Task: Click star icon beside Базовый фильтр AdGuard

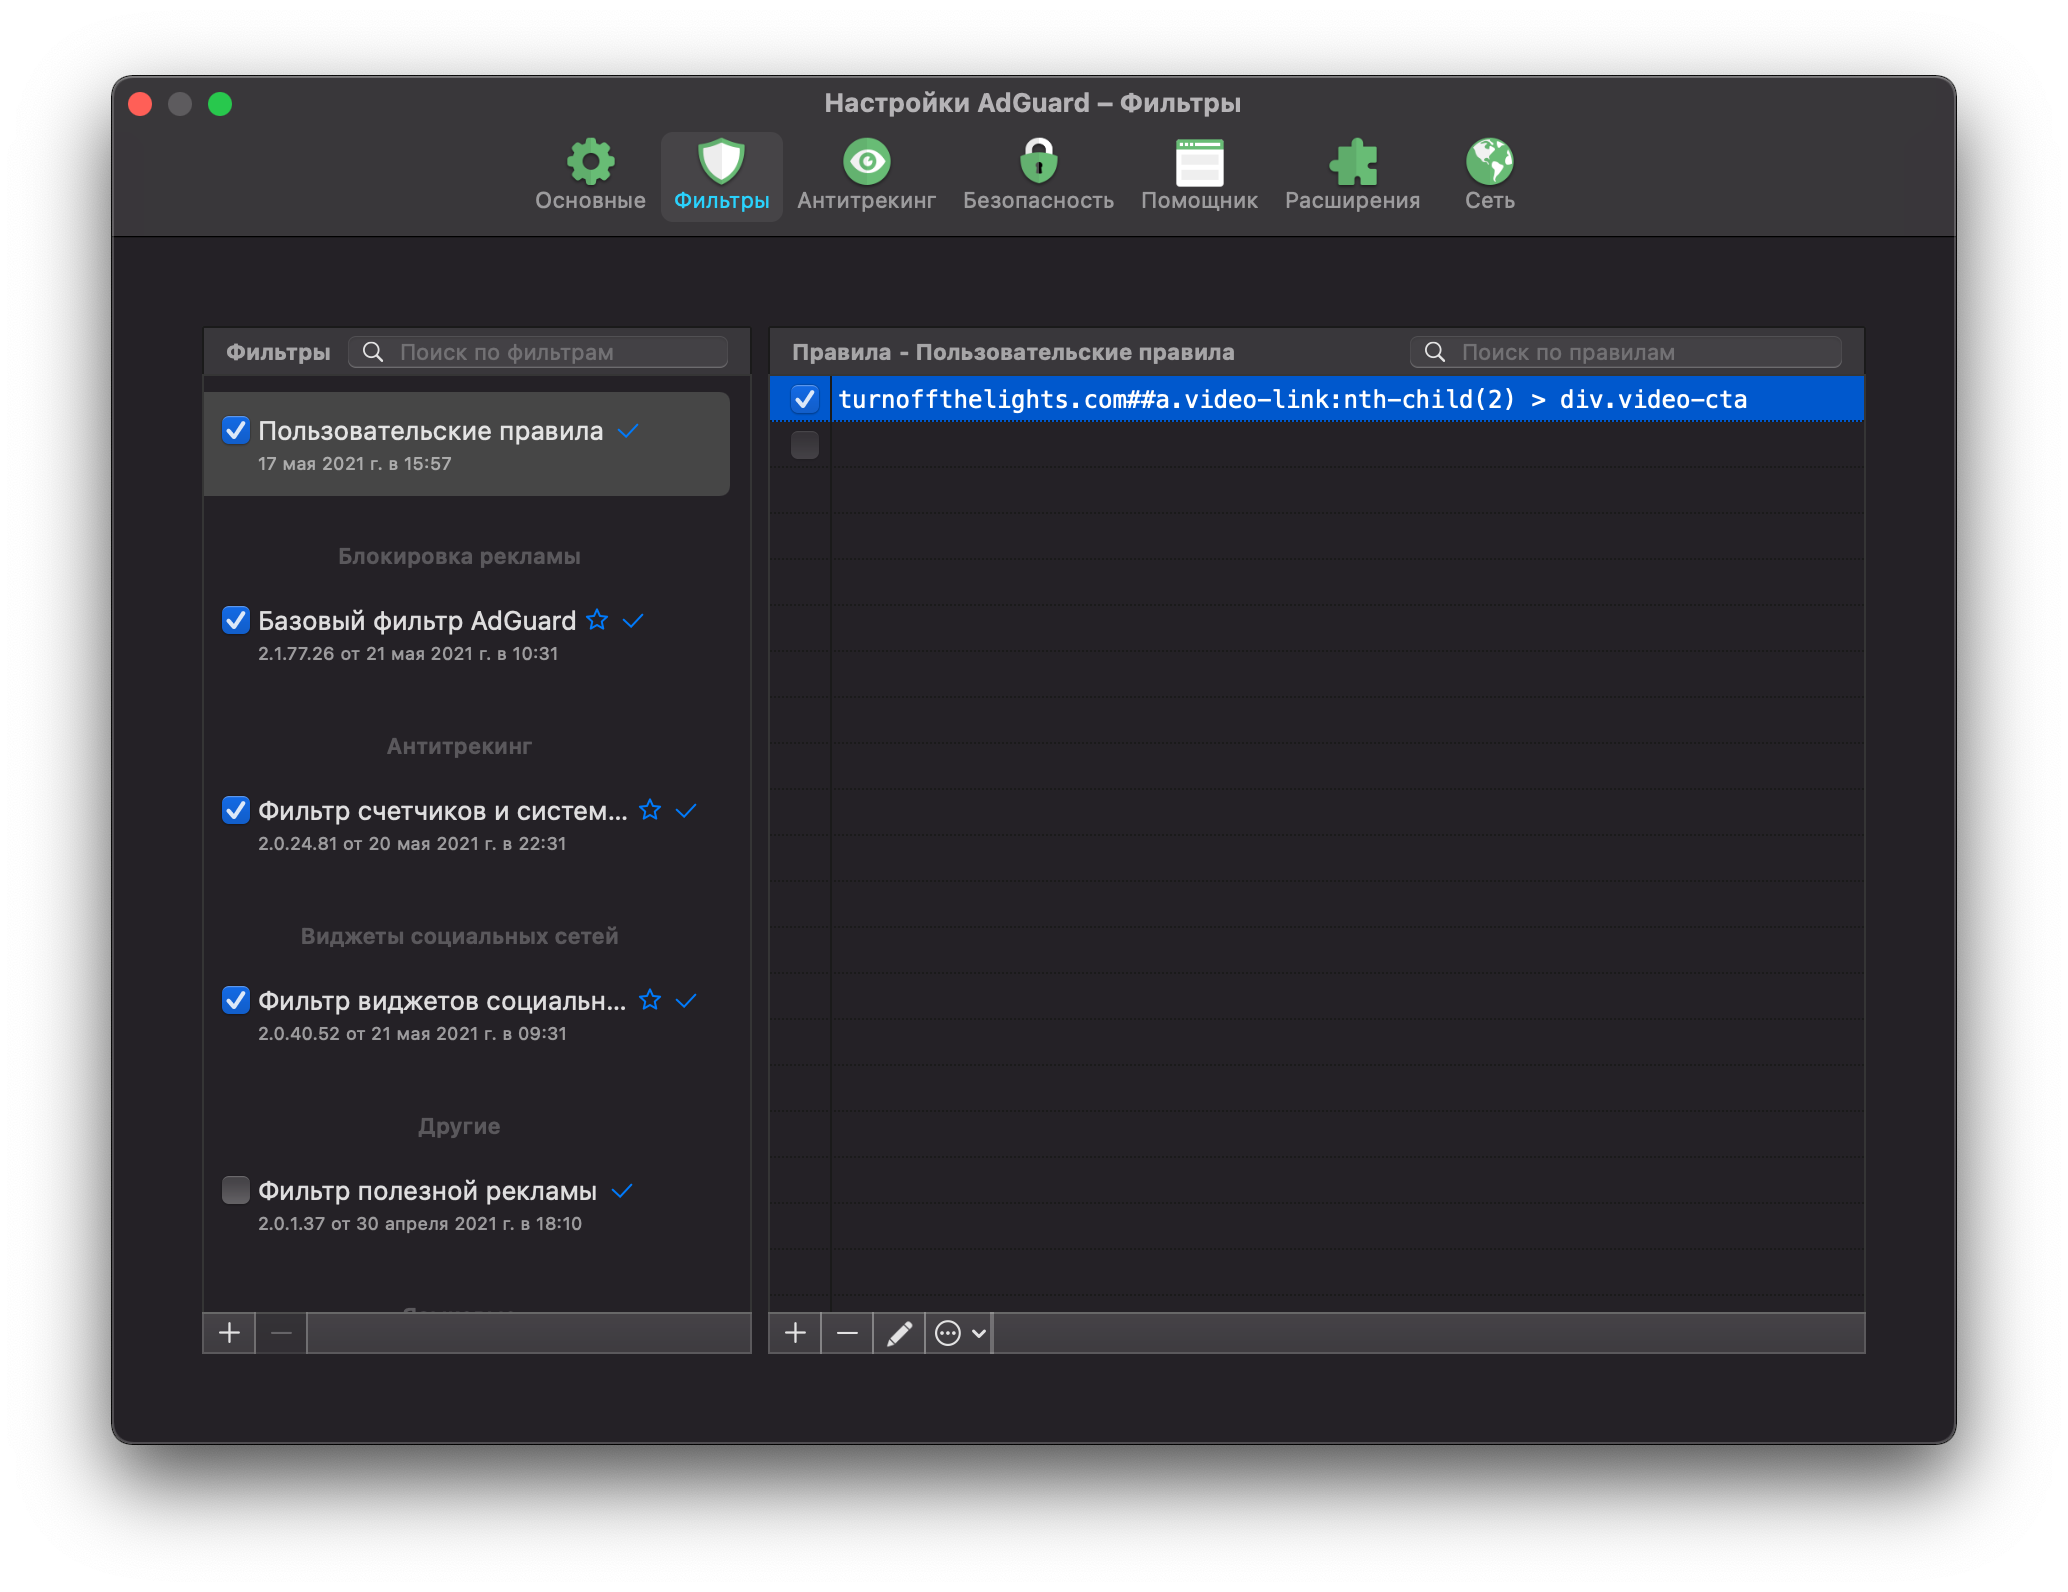Action: [597, 620]
